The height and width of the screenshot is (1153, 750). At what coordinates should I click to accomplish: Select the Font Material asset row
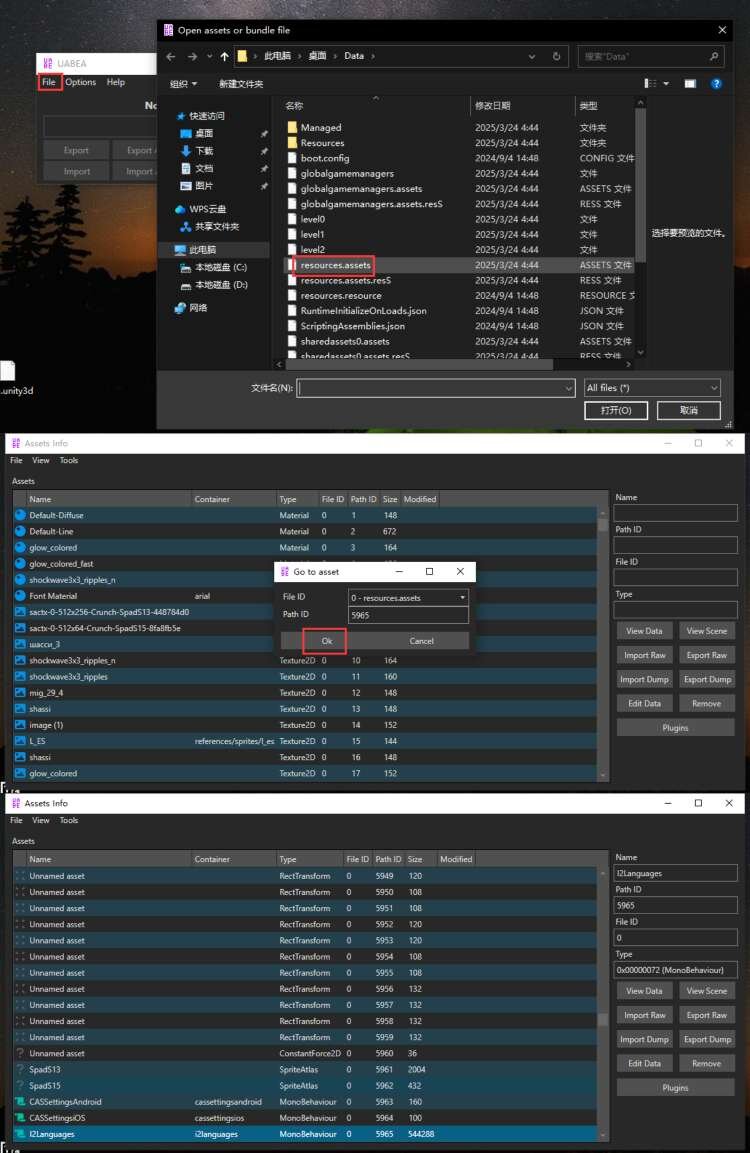pos(305,596)
